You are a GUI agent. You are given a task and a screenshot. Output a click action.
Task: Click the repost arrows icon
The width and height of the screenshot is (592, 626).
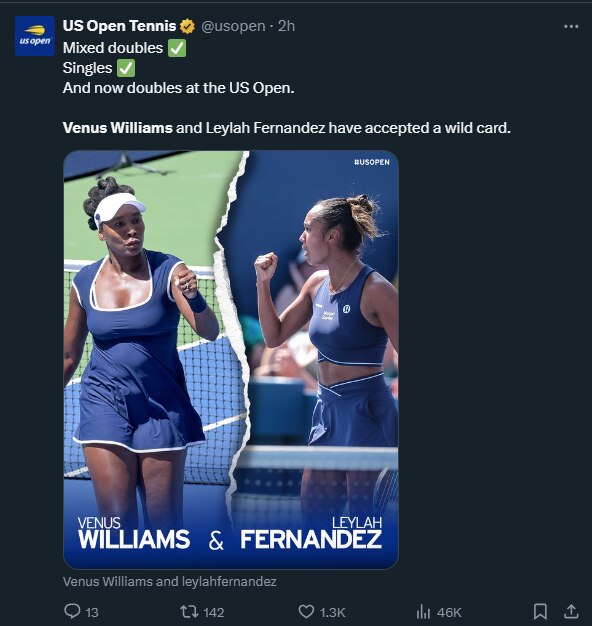(188, 611)
